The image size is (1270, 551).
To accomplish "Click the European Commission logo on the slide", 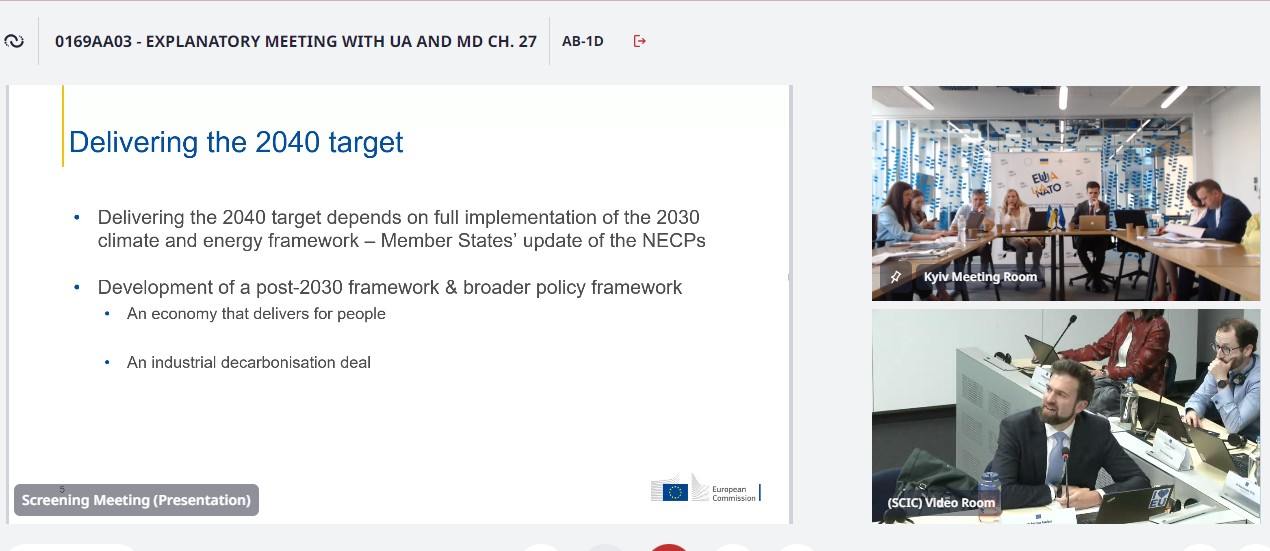I will [x=705, y=490].
